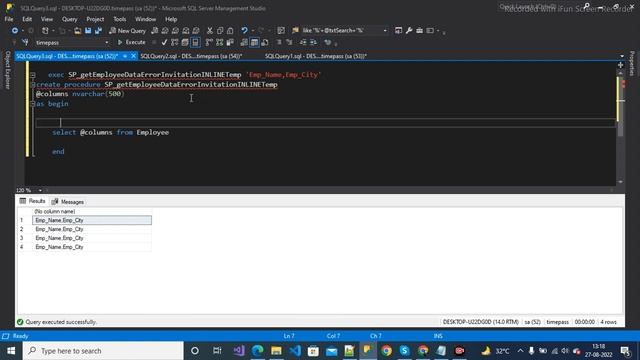This screenshot has width=640, height=360.
Task: Click the Save All icon
Action: [98, 31]
